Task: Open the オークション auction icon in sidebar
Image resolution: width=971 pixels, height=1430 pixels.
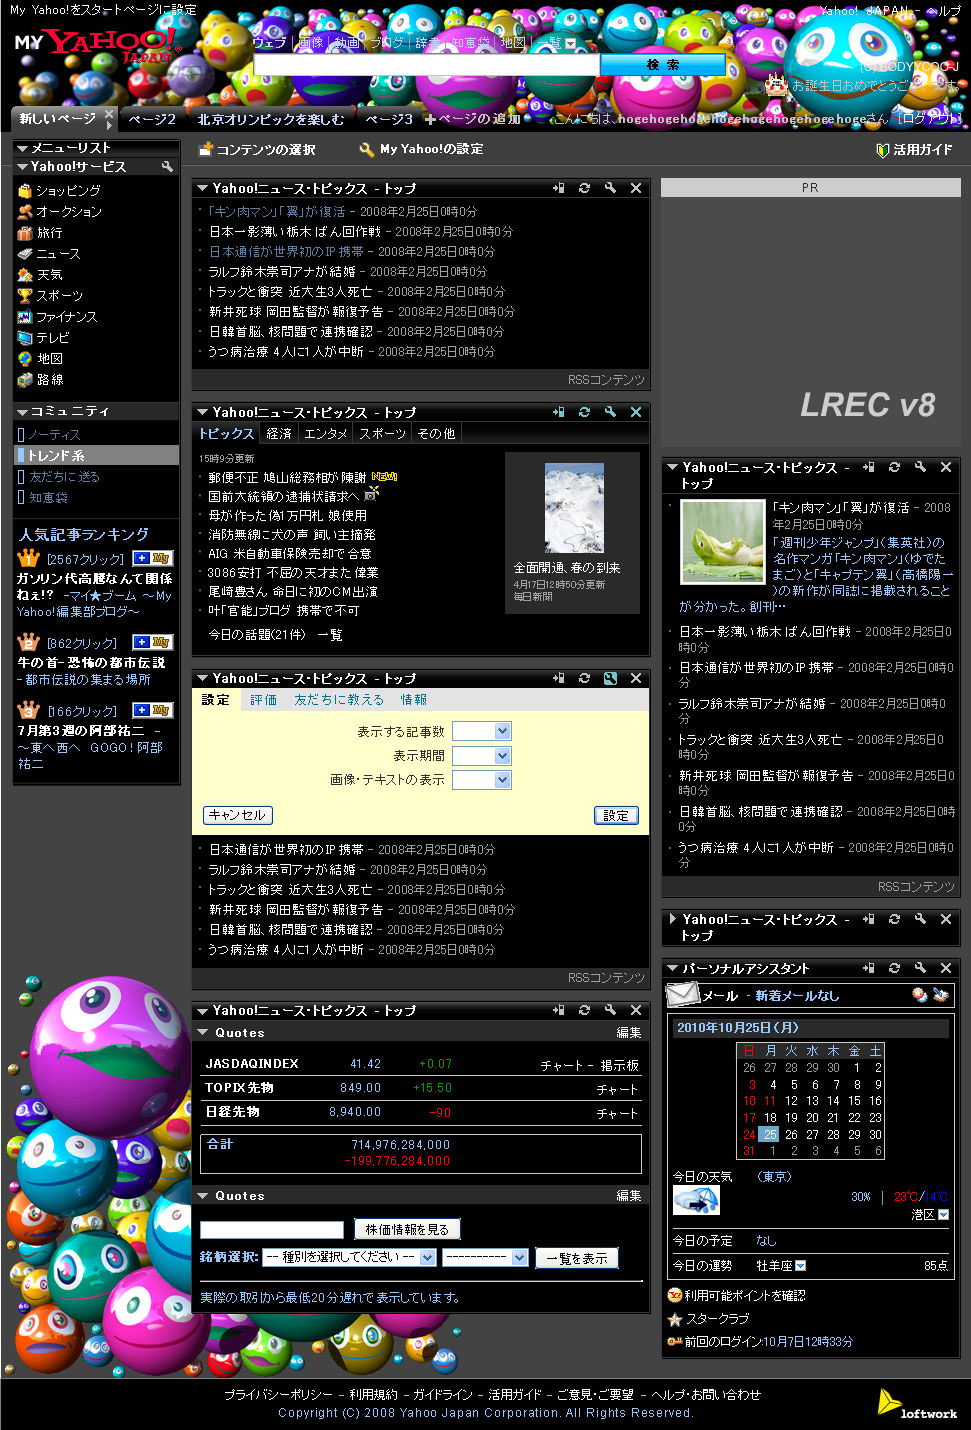Action: pyautogui.click(x=25, y=211)
